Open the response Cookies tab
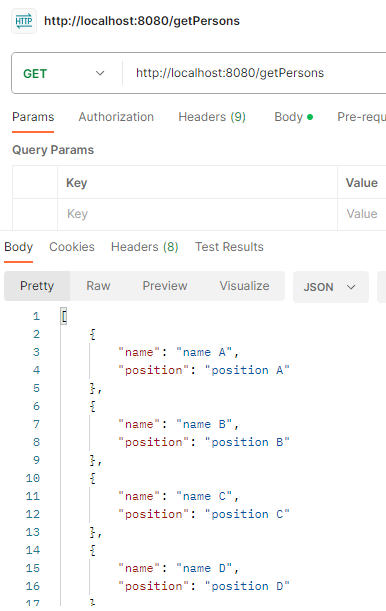The height and width of the screenshot is (611, 386). (72, 247)
